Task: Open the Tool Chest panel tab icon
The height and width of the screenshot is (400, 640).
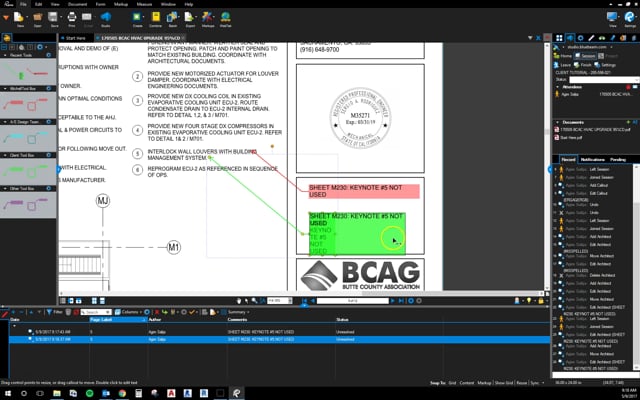Action: (x=7, y=38)
